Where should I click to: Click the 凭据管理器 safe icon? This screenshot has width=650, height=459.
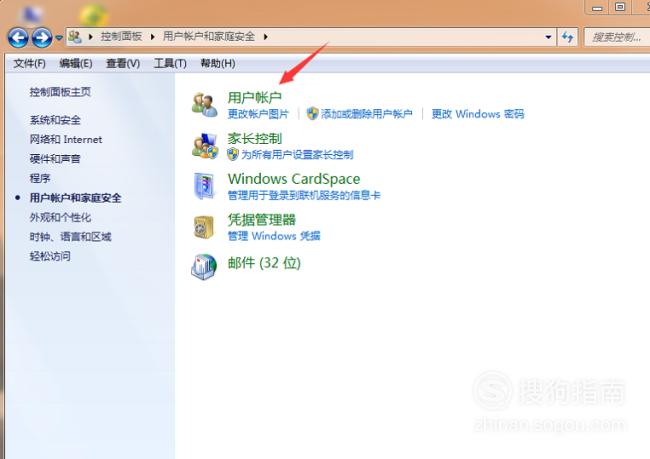tap(204, 227)
